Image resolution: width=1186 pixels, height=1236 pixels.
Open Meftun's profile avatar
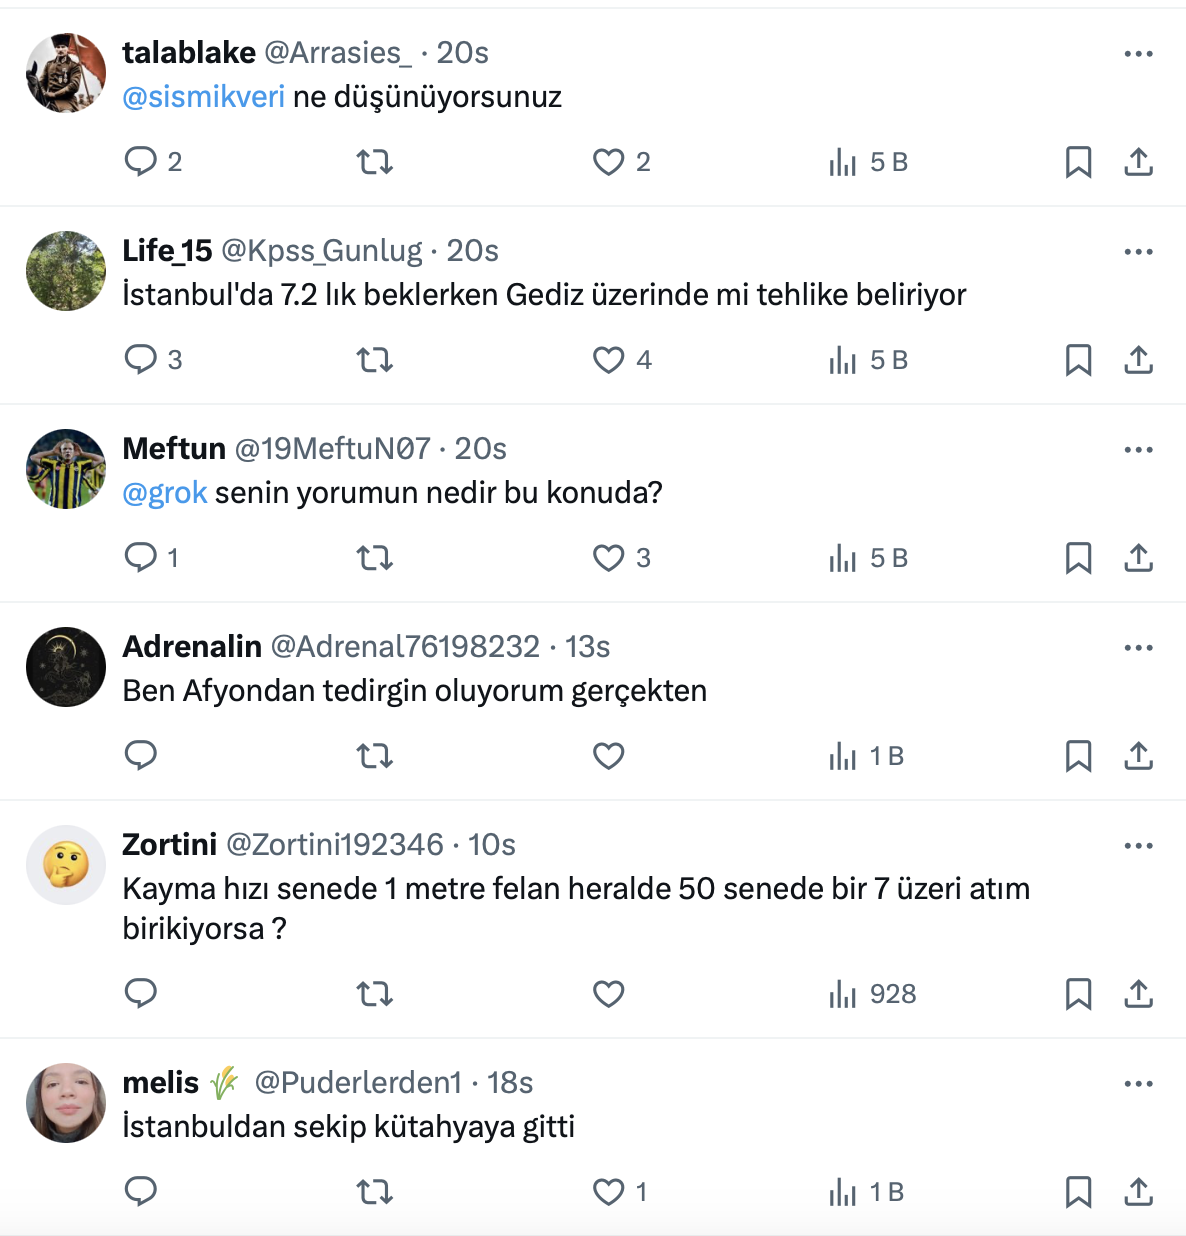[66, 468]
